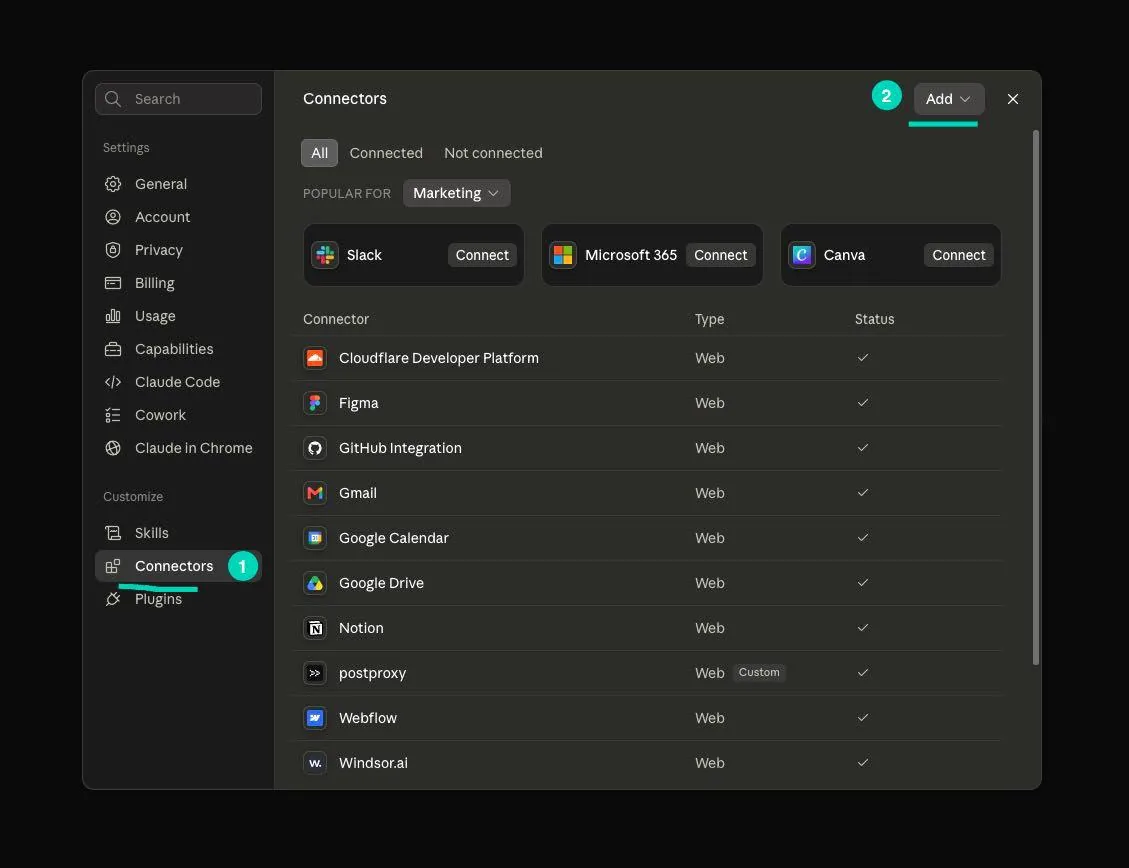Click the Cloudflare logo icon
The width and height of the screenshot is (1129, 868).
tap(315, 358)
